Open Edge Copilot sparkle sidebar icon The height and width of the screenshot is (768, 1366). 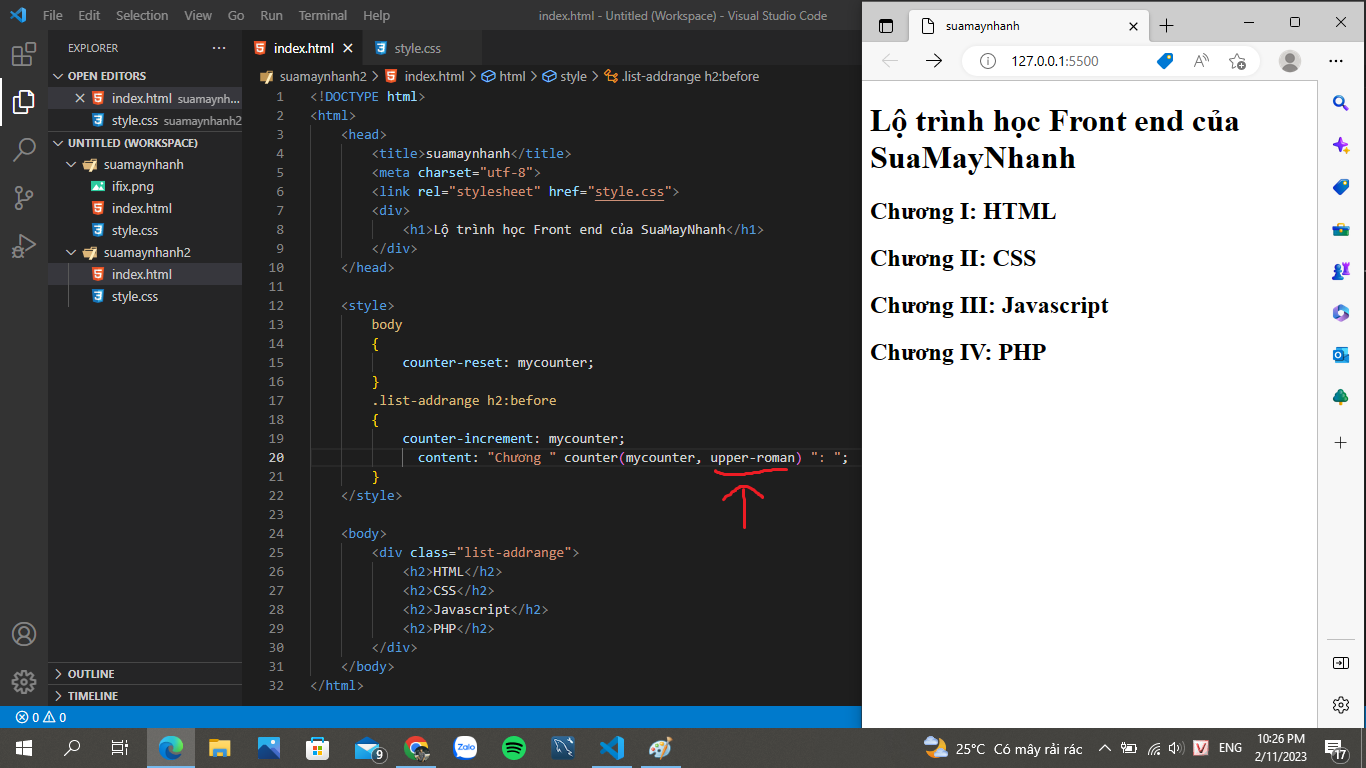[1341, 145]
